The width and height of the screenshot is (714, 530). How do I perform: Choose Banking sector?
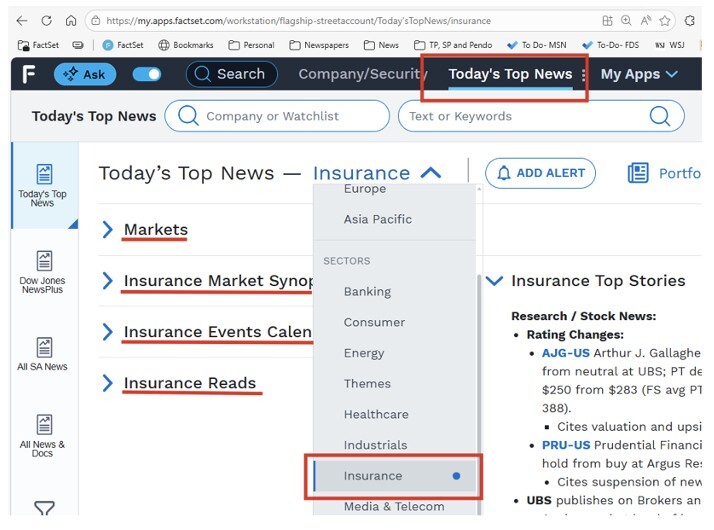pos(367,291)
